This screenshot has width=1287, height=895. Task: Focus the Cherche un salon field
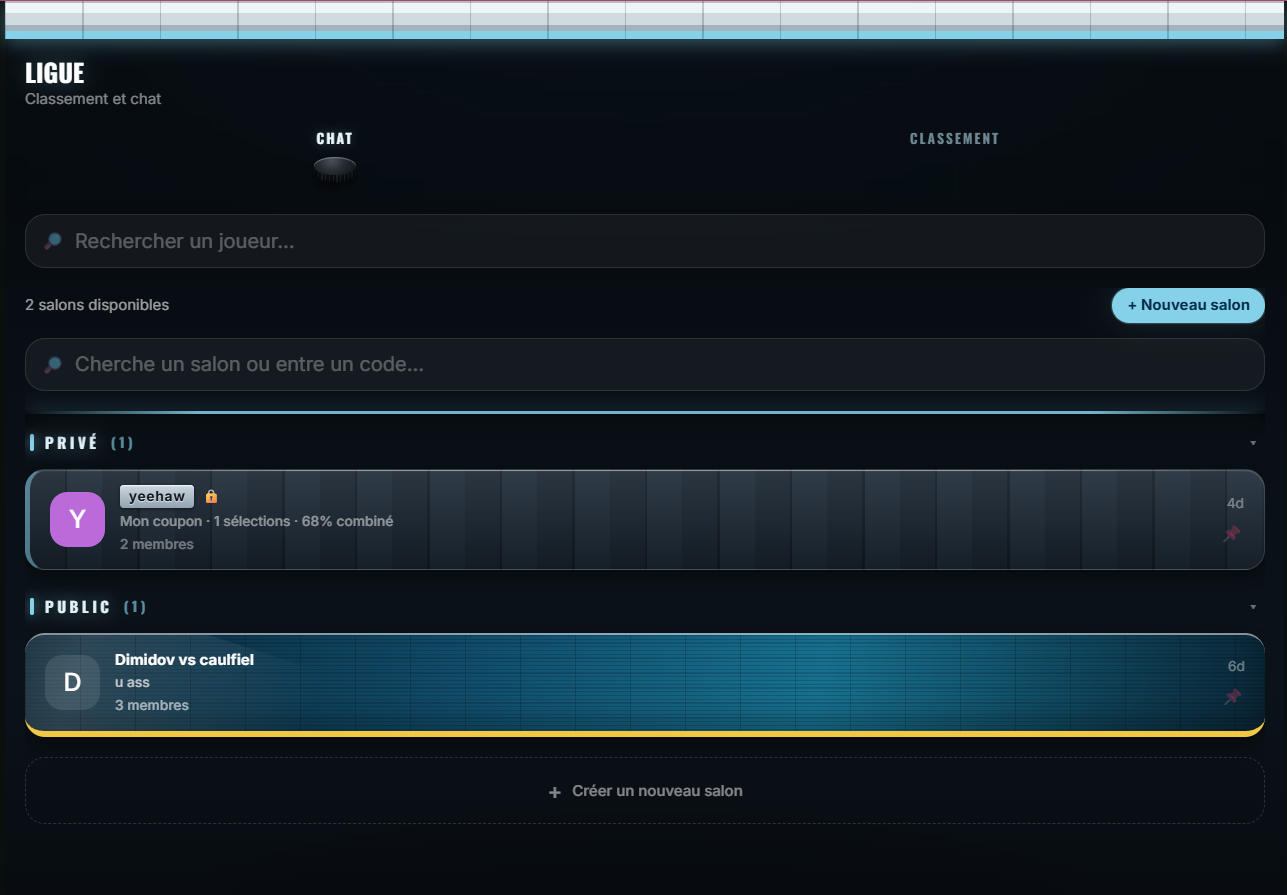645,364
